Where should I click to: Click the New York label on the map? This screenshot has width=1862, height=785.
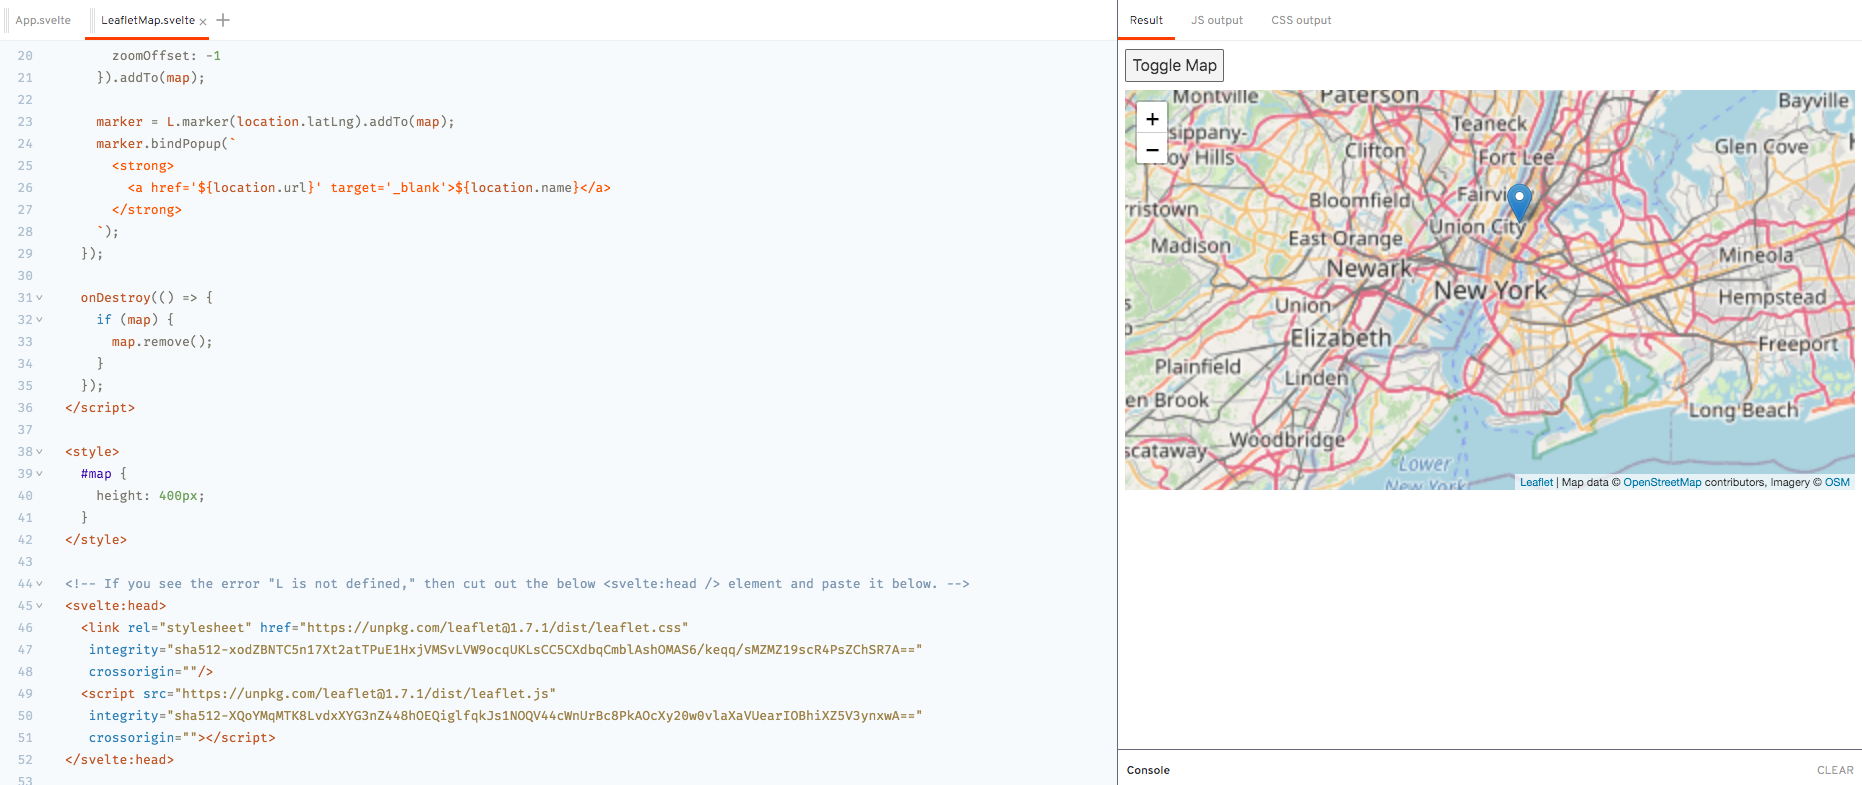(x=1490, y=291)
